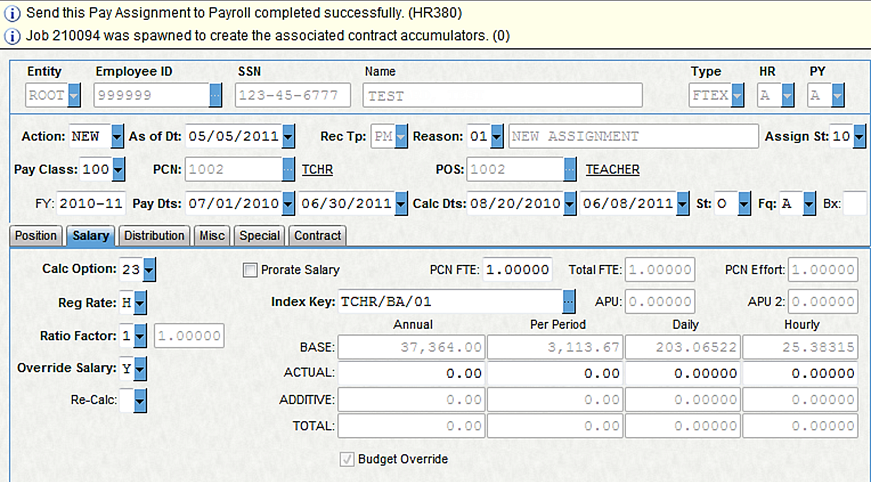Switch to the Distribution tab
Image resolution: width=871 pixels, height=482 pixels.
tap(153, 236)
